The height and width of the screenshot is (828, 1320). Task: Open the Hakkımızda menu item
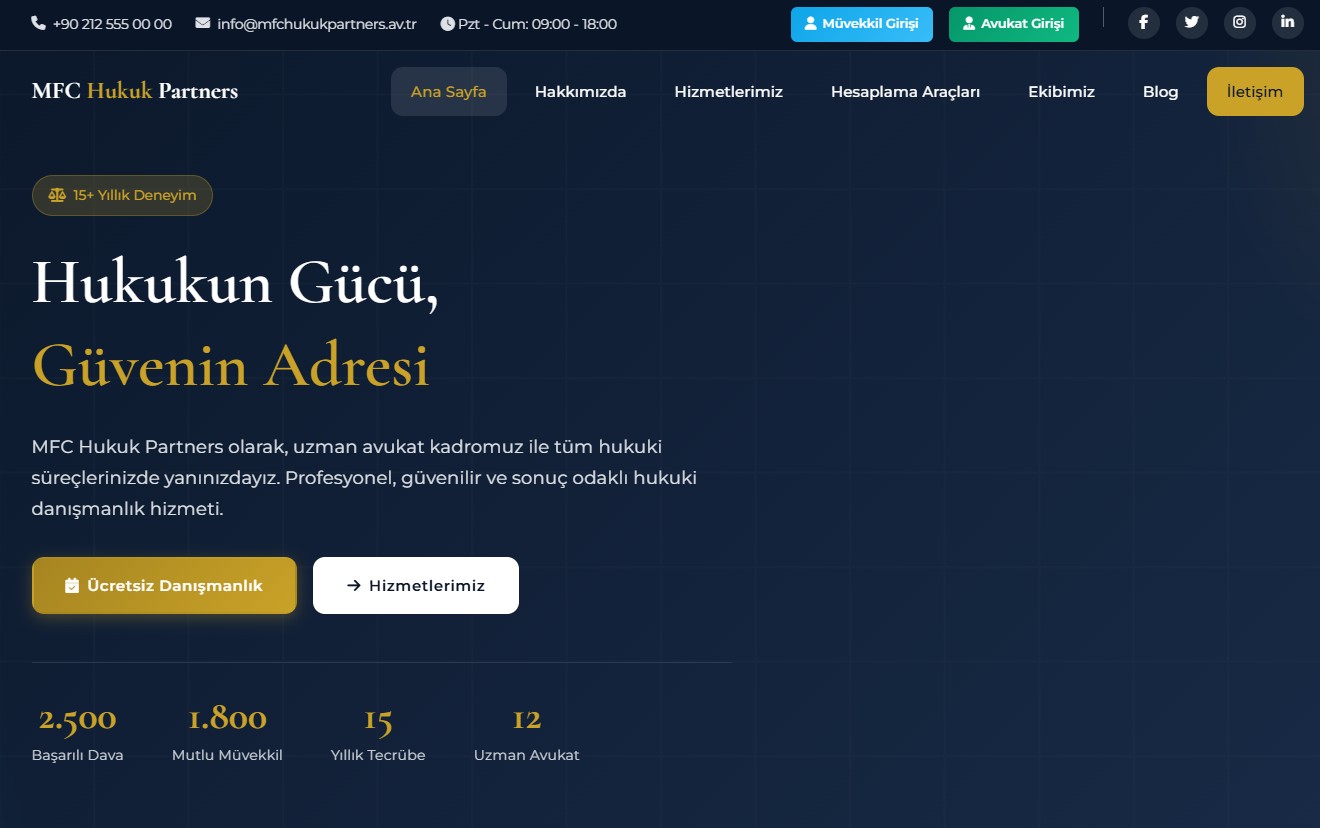coord(580,92)
